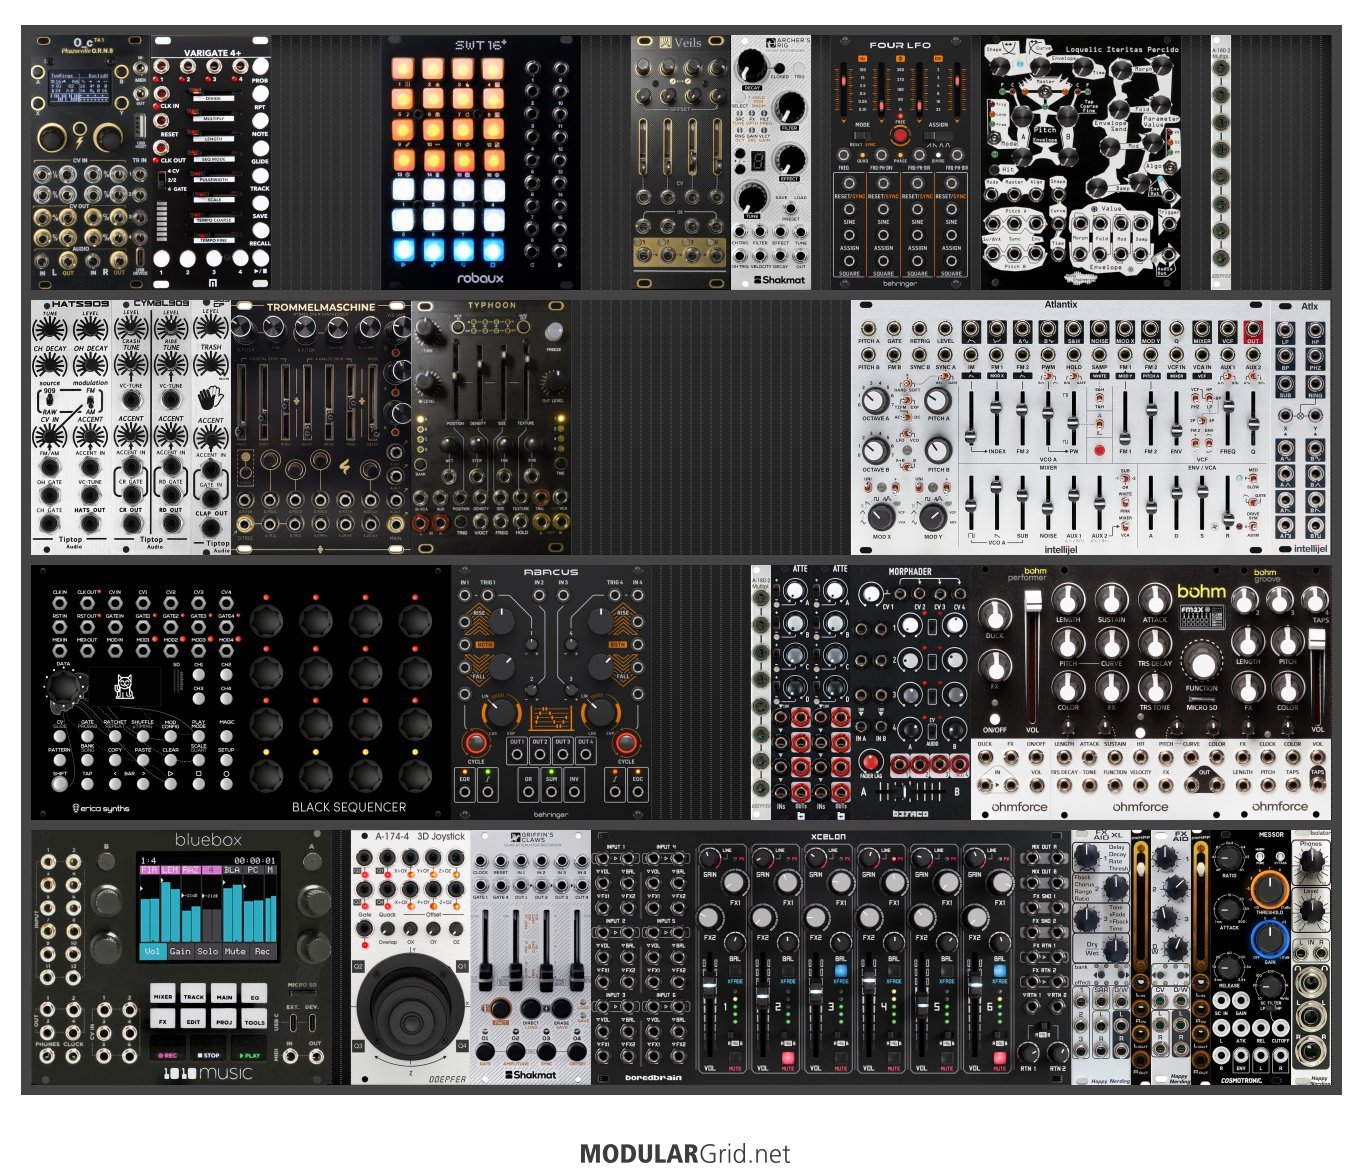Click the RTN 1 knob on Xcelon
Viewport: 1372px width, 1175px height.
pos(1028,1052)
